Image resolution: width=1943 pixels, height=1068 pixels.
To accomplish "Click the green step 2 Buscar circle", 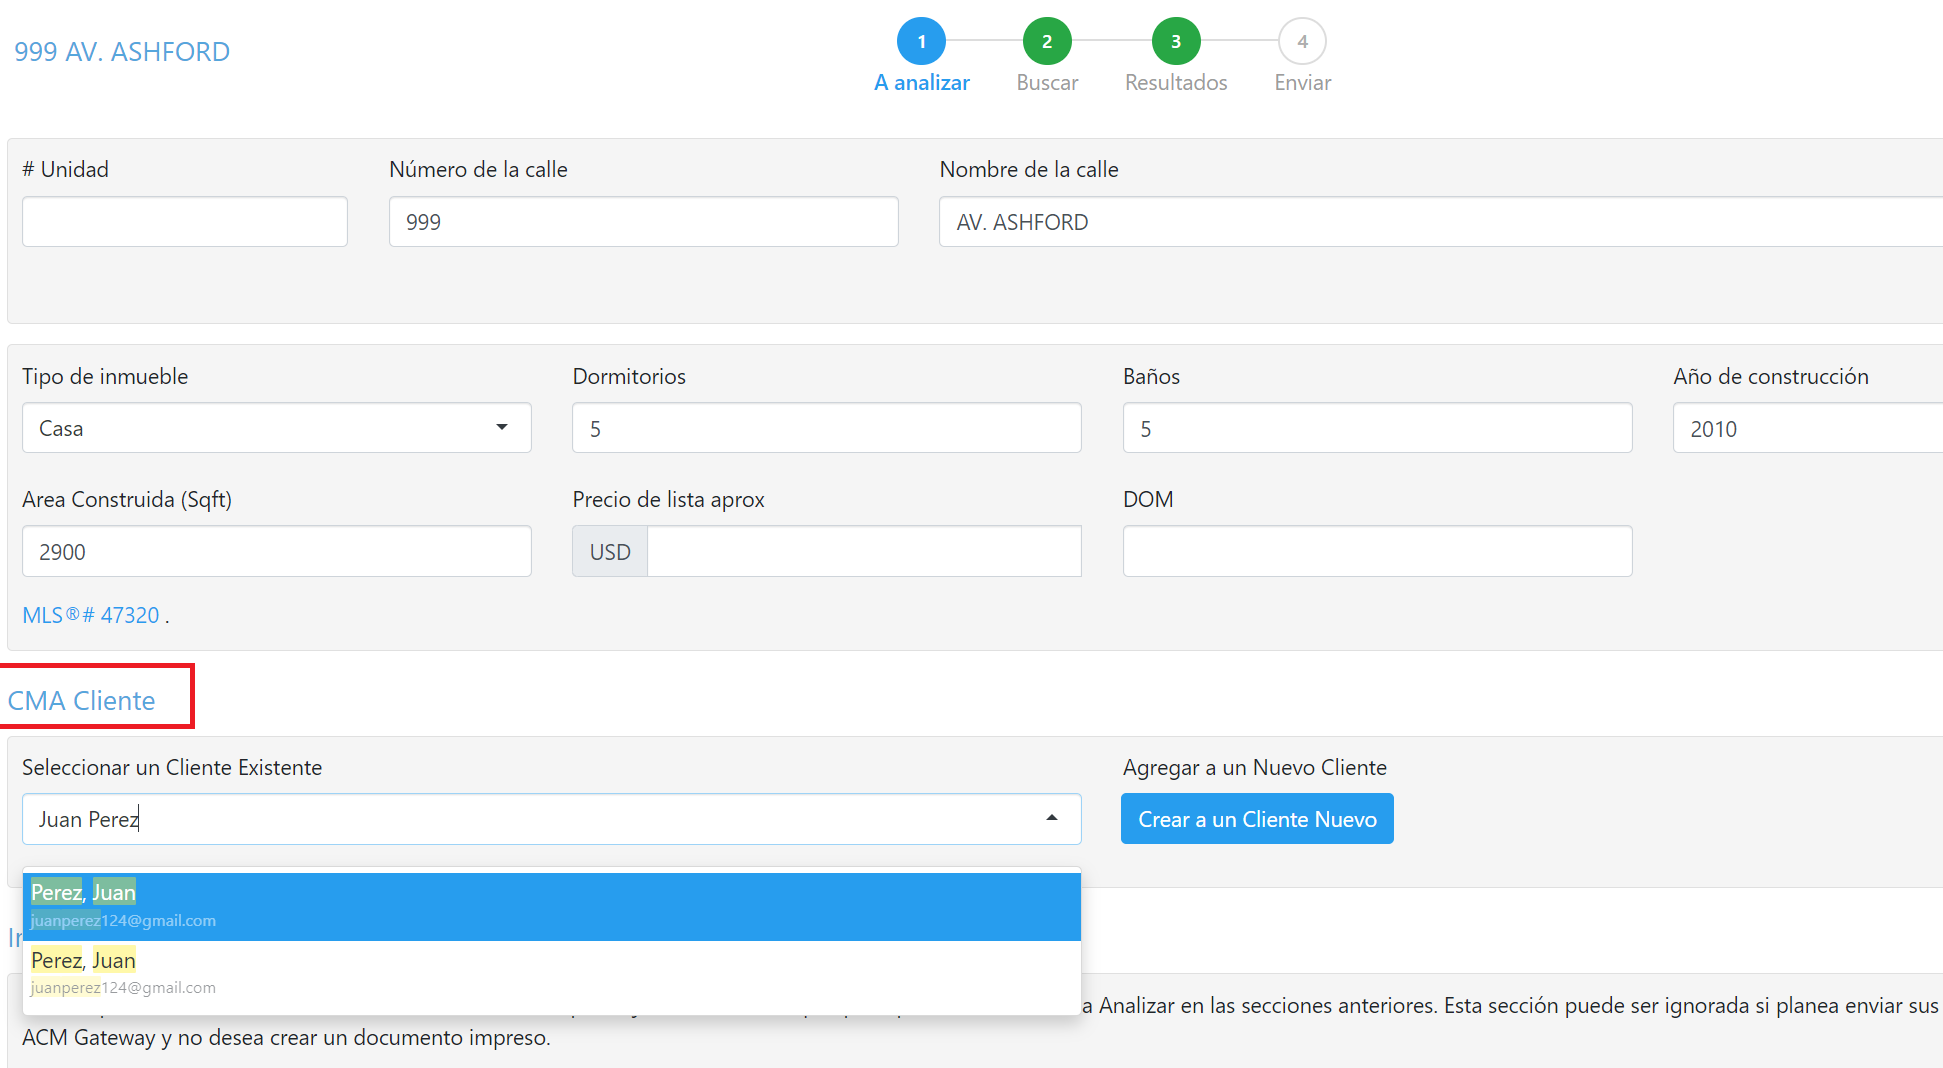I will click(1046, 41).
